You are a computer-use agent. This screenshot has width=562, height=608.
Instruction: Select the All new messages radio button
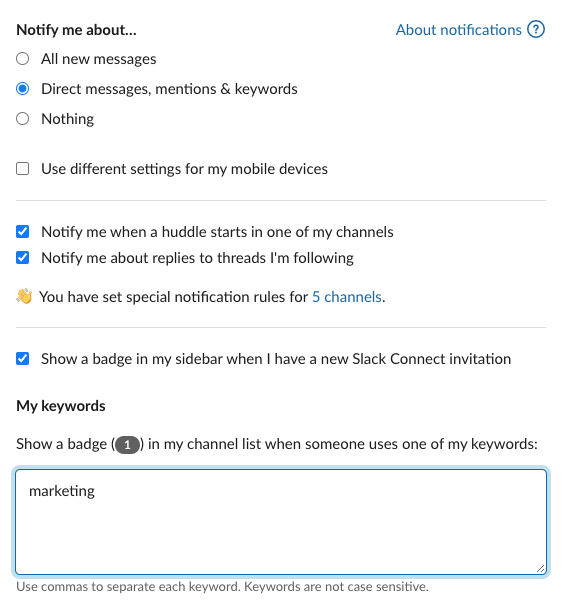tap(22, 59)
